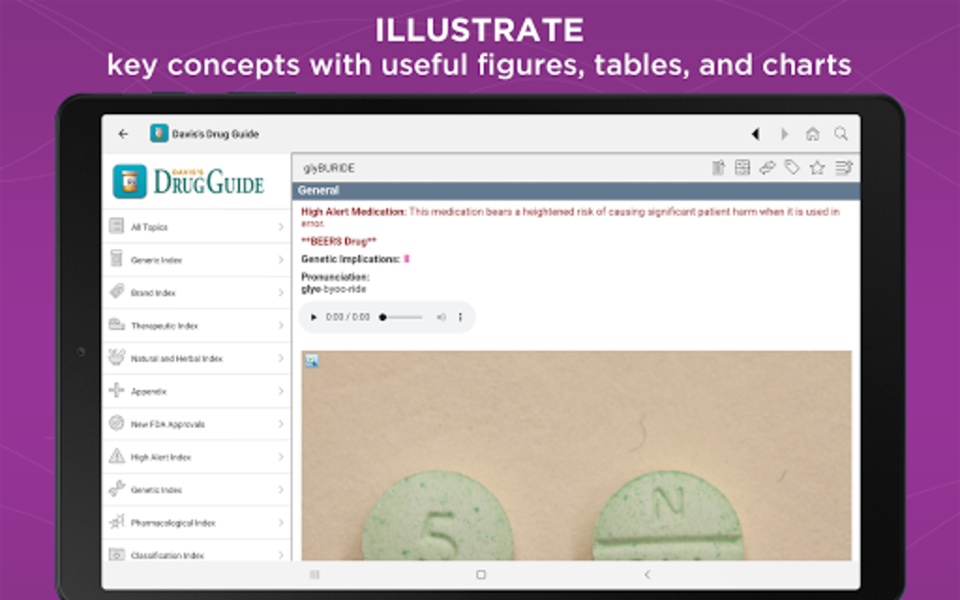Open the audio player more options menu
The image size is (960, 600).
pos(460,317)
